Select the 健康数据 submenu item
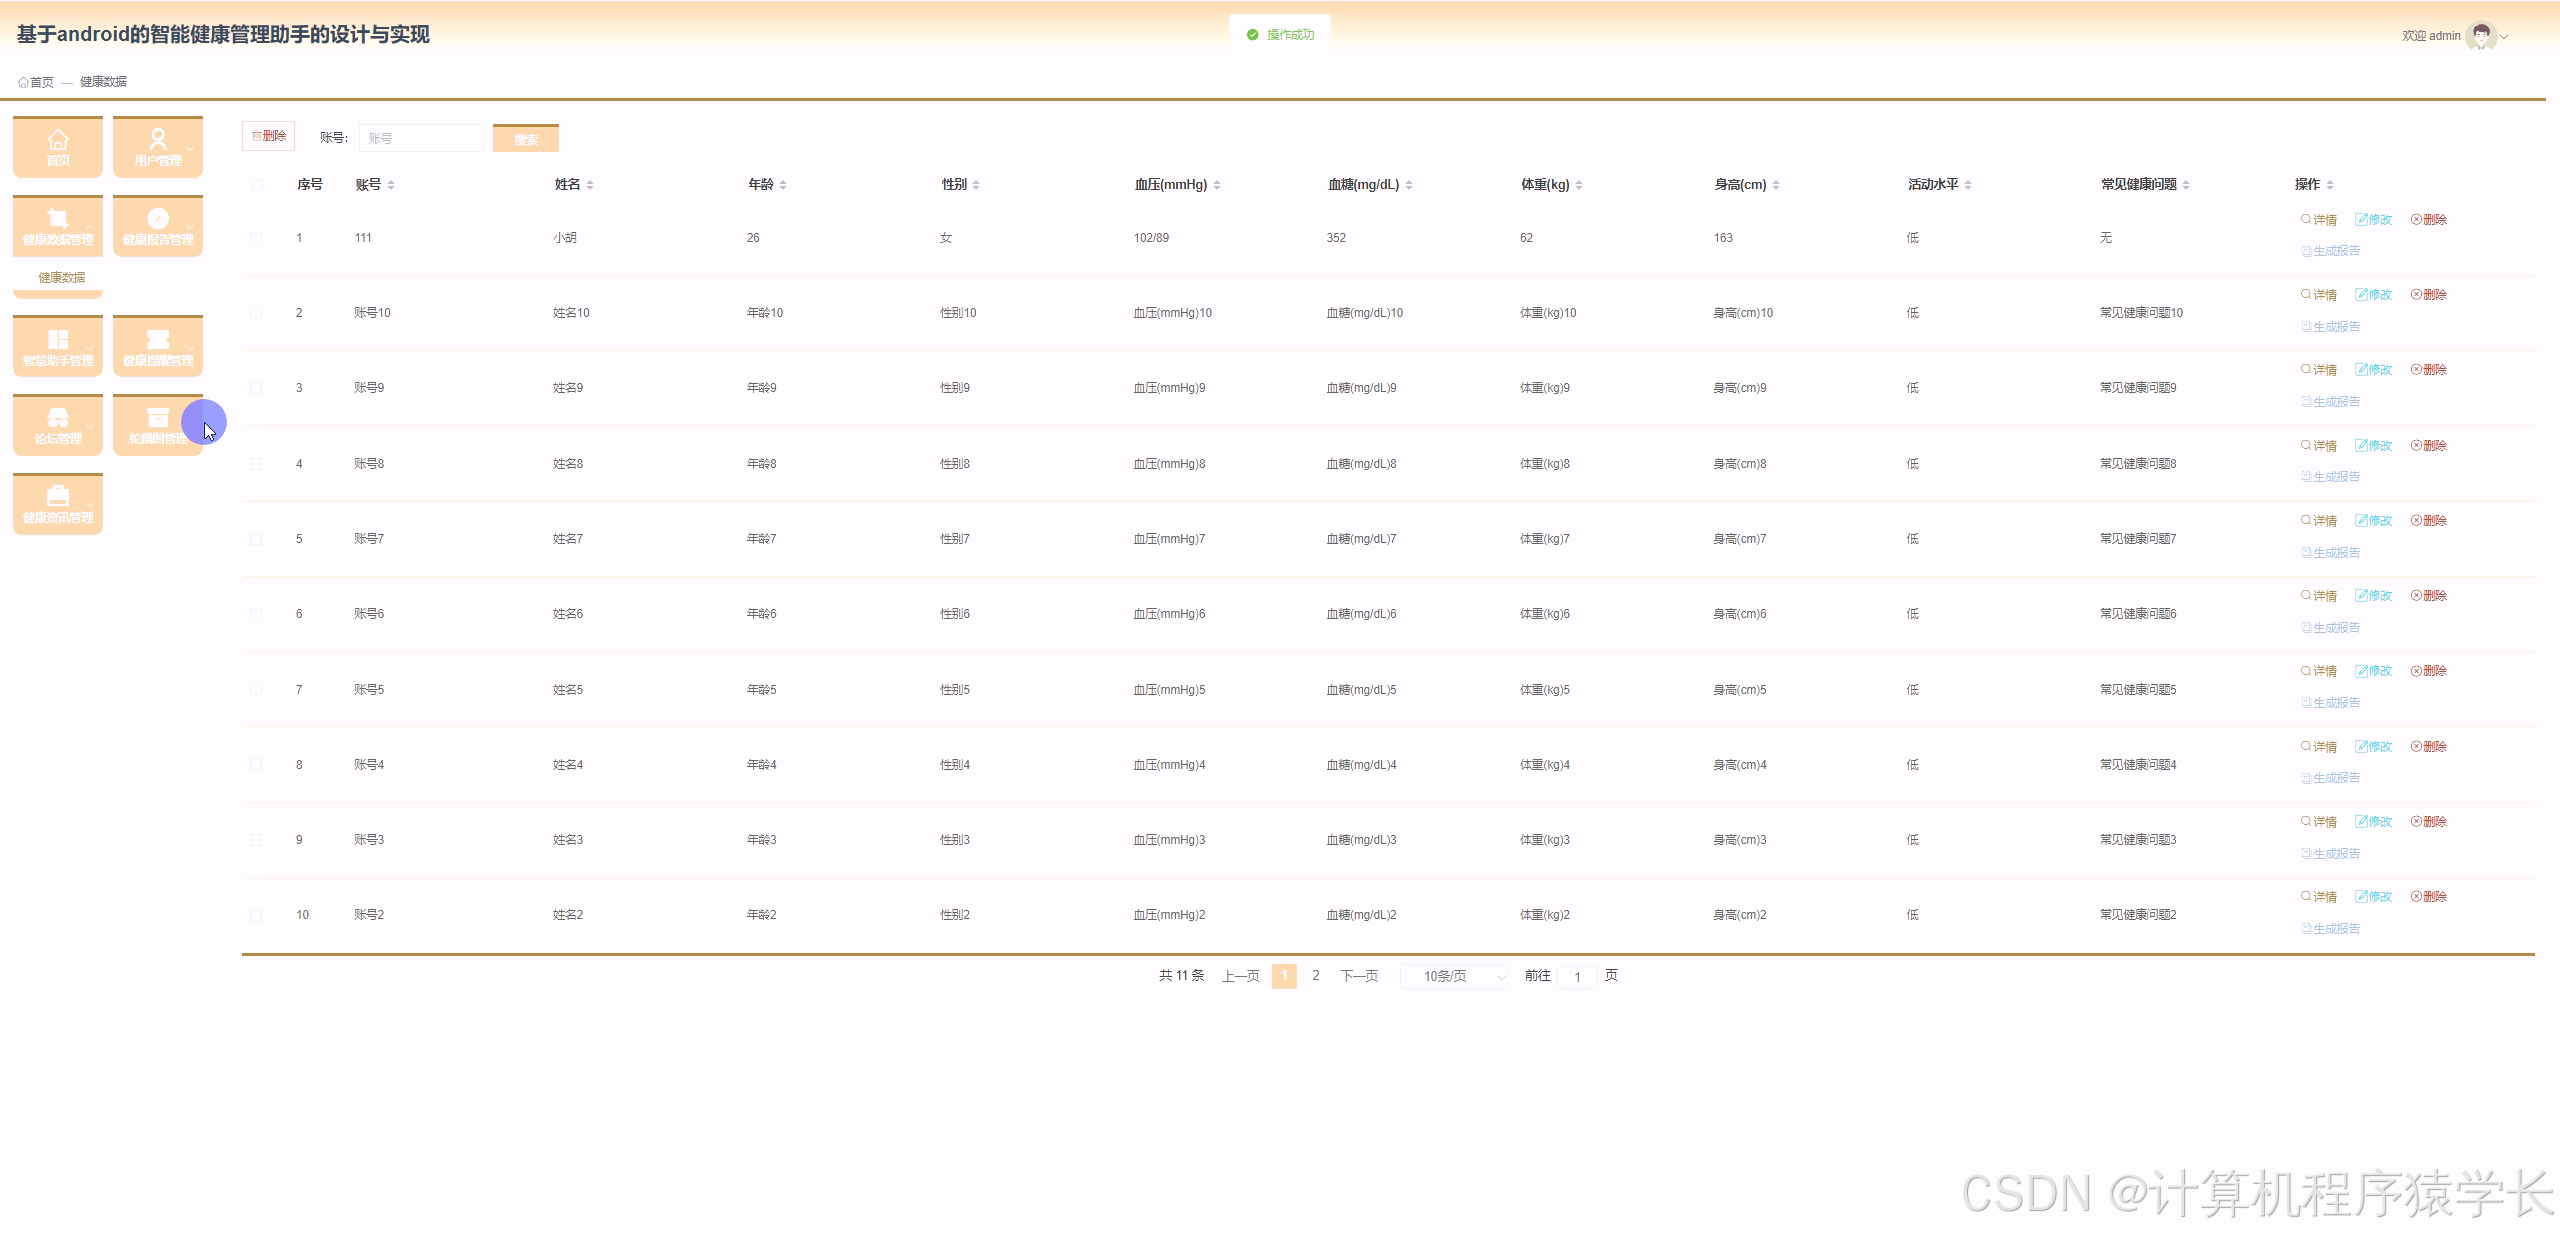The width and height of the screenshot is (2560, 1236). [x=62, y=278]
